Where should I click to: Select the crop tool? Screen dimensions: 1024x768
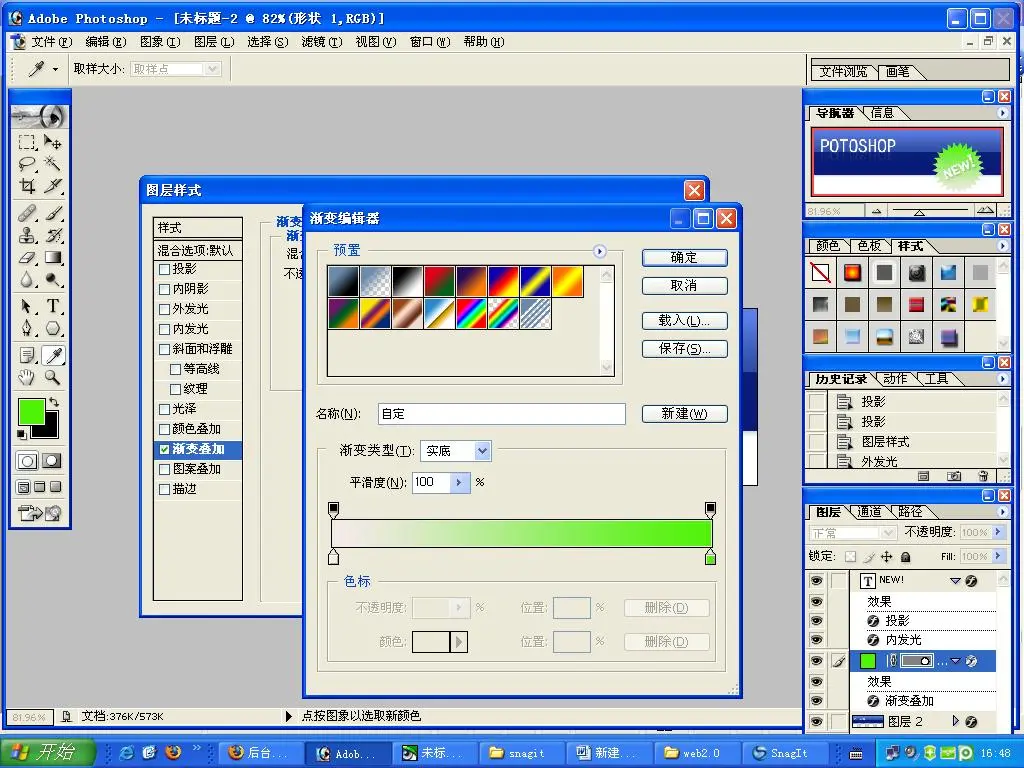(27, 186)
